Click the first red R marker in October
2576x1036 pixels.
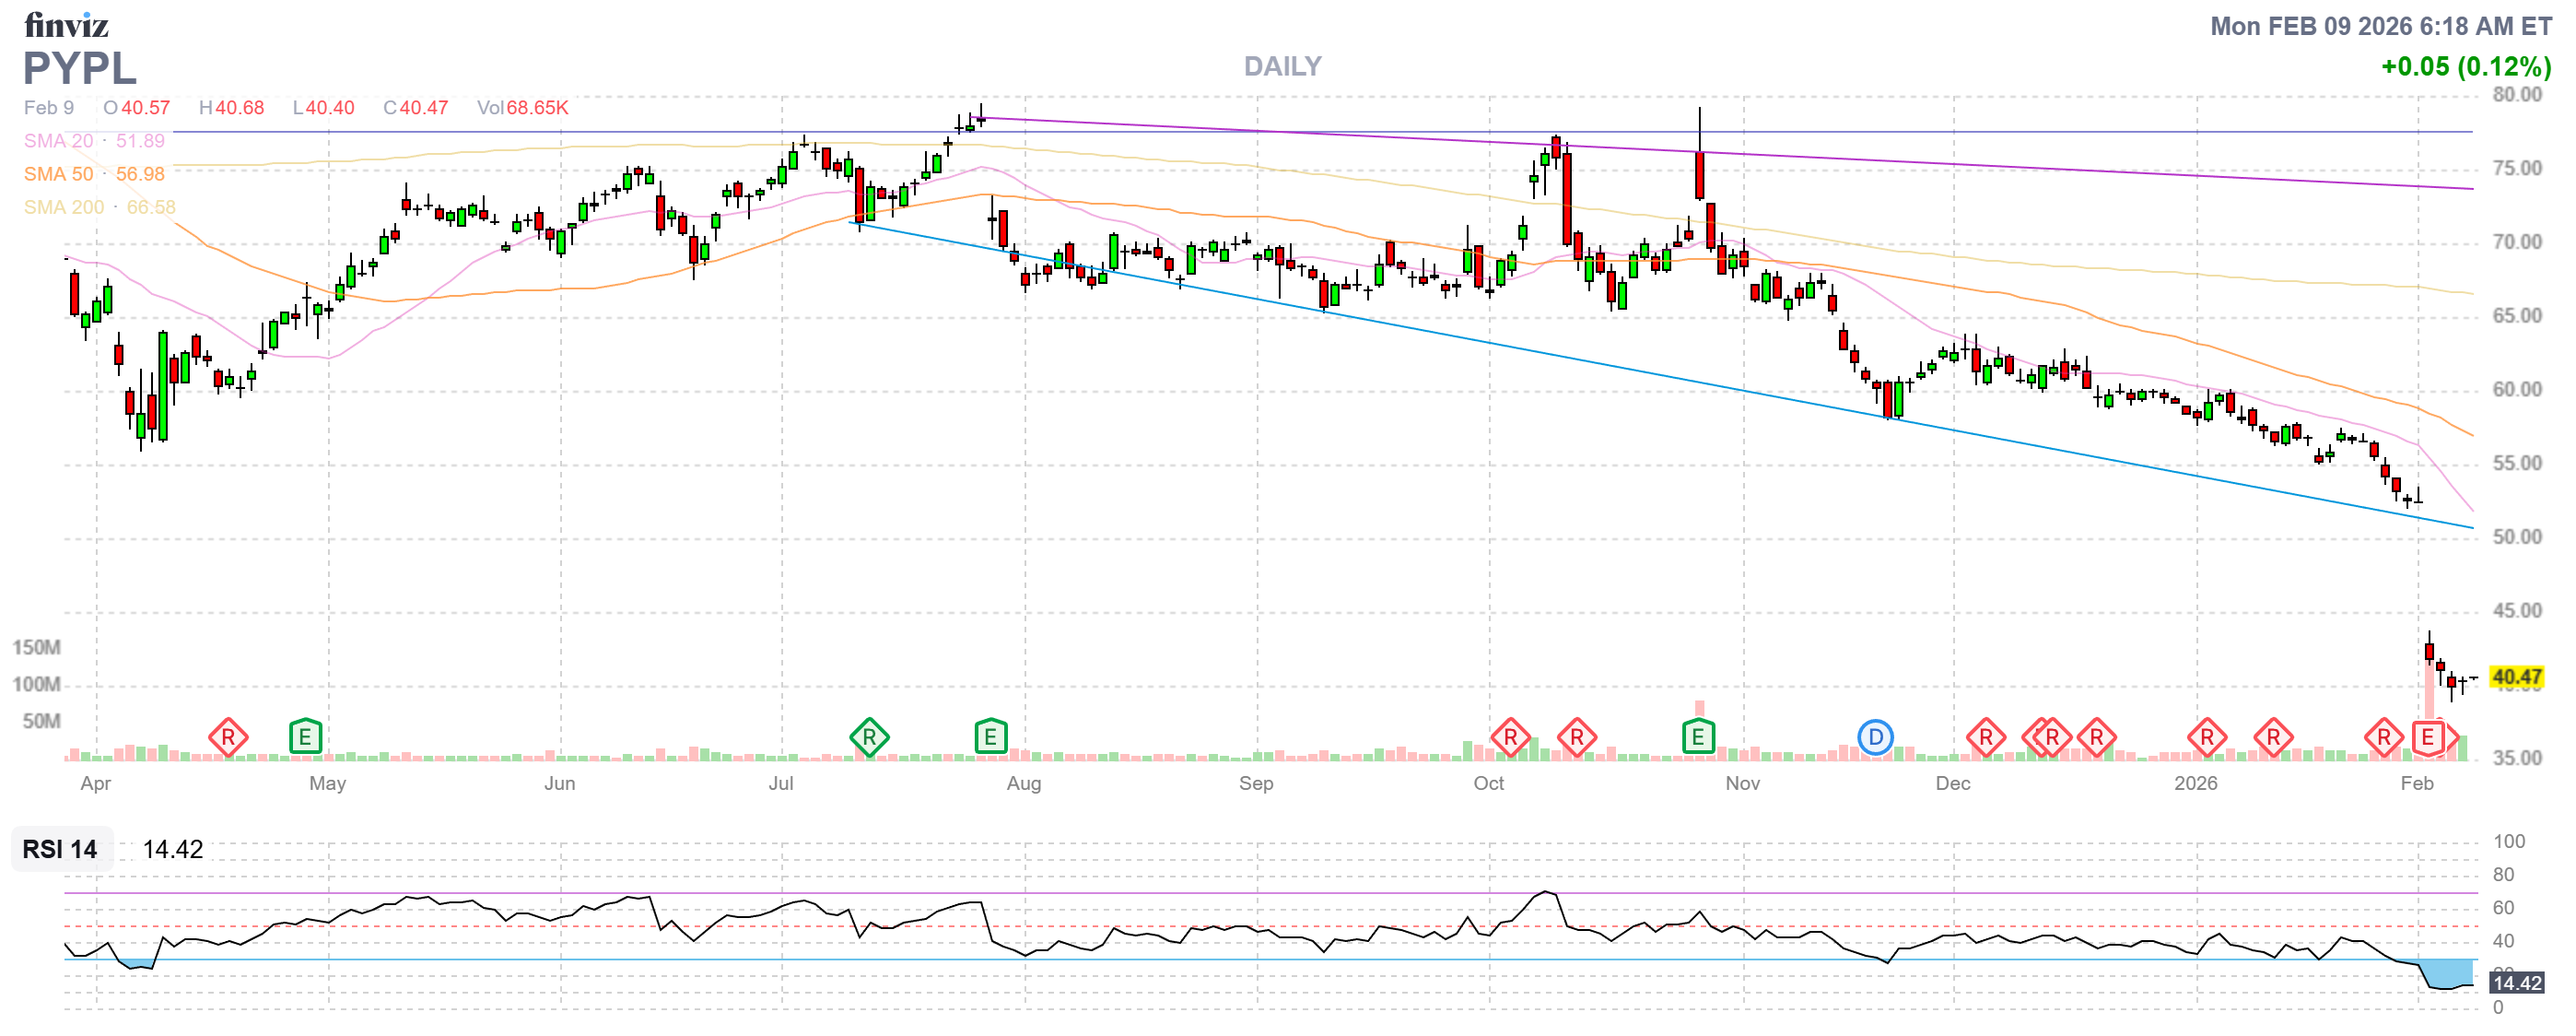[1510, 738]
